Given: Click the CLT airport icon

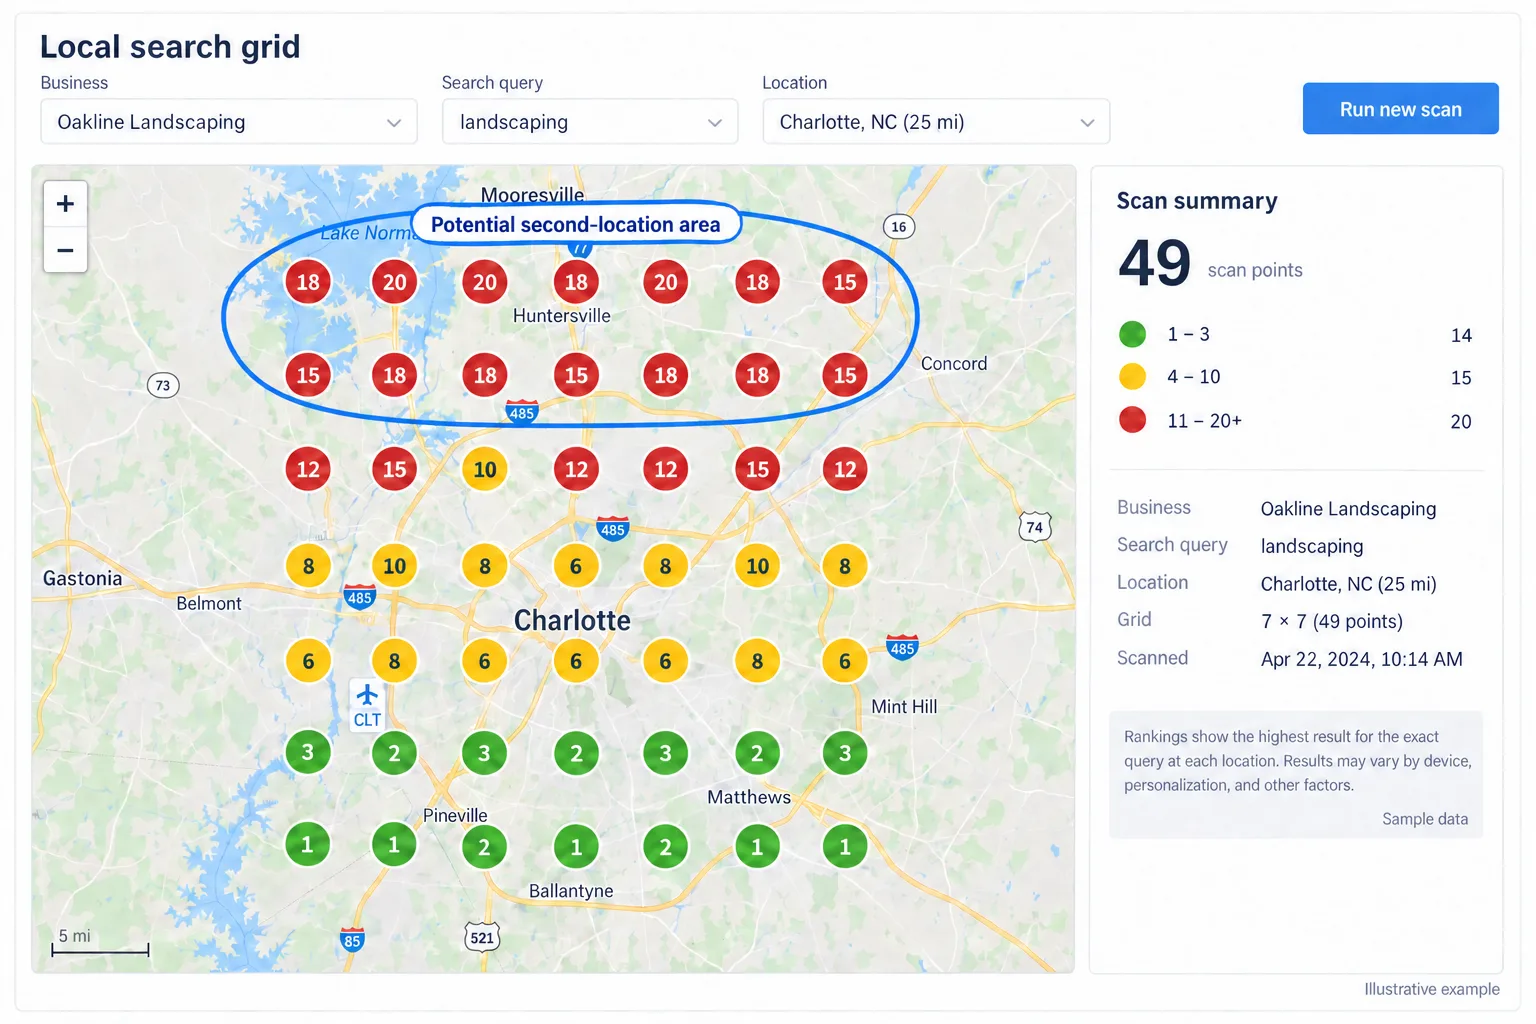Looking at the screenshot, I should (367, 705).
